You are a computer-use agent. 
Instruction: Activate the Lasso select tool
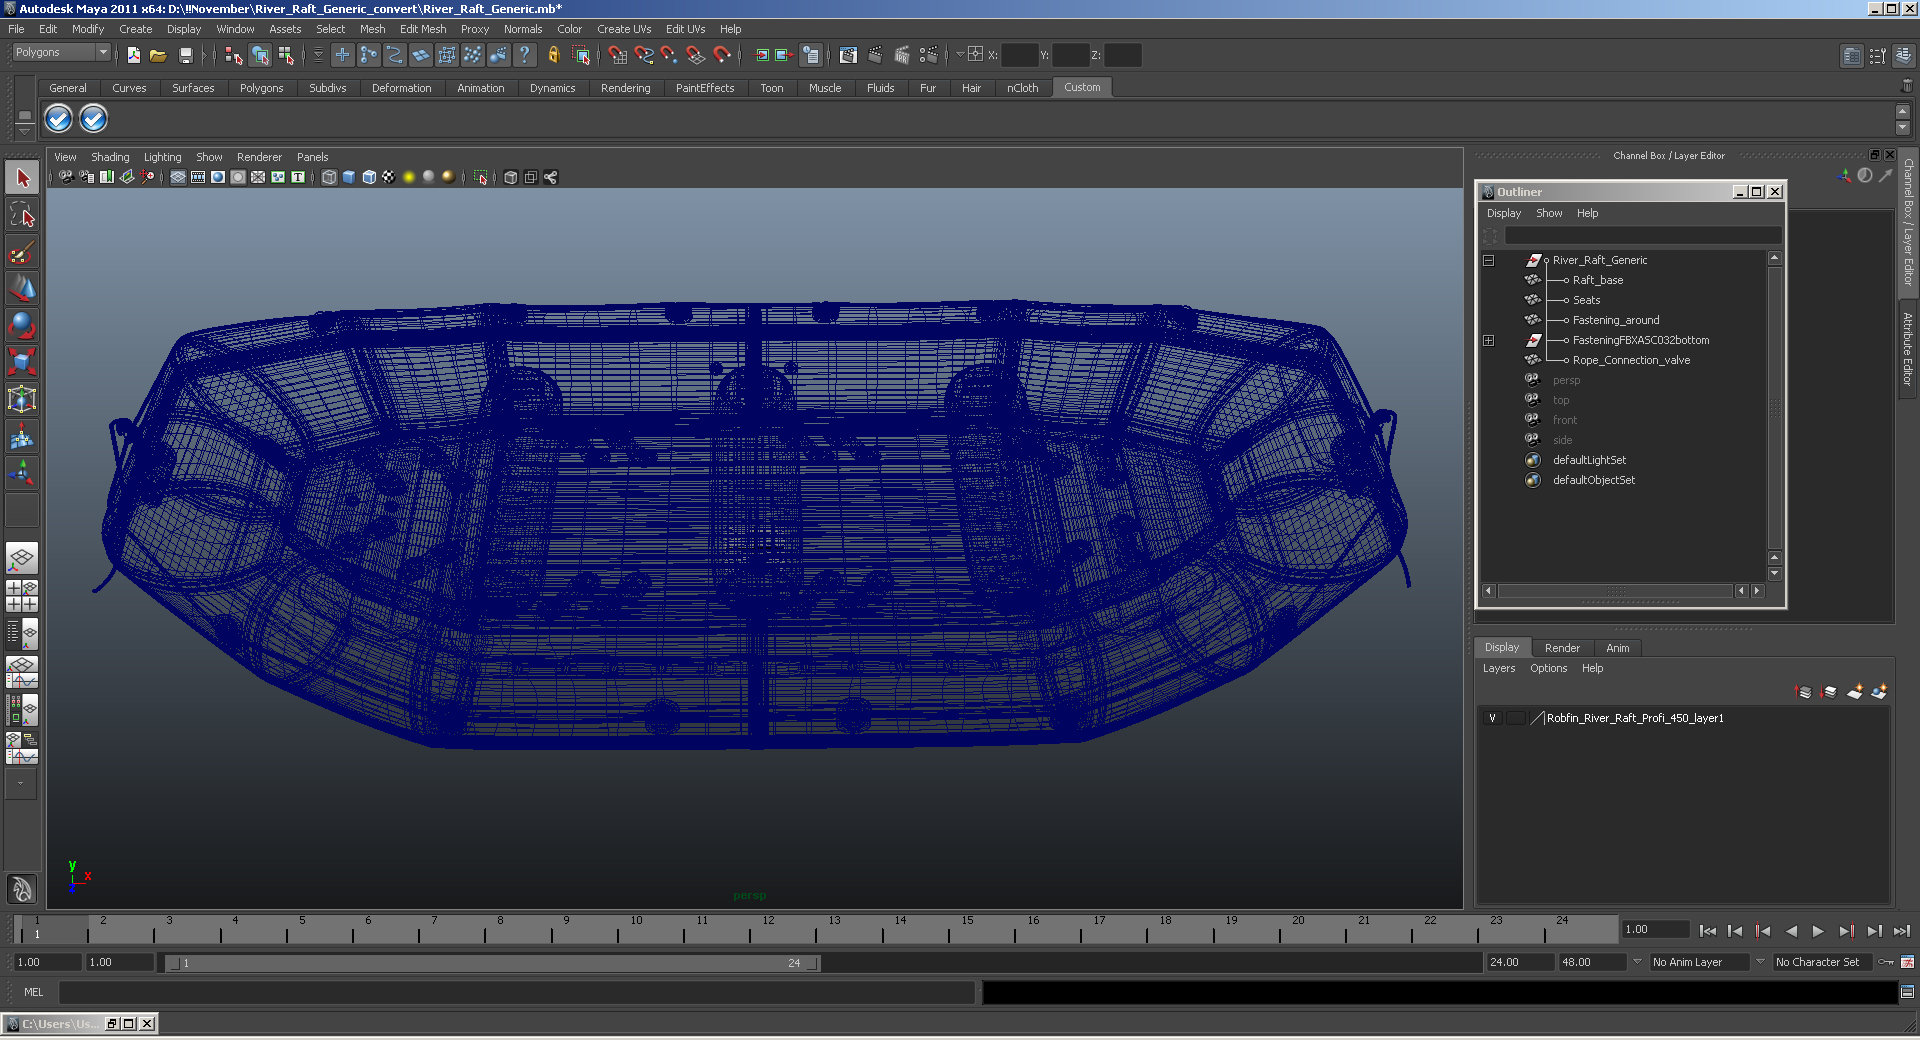point(22,215)
